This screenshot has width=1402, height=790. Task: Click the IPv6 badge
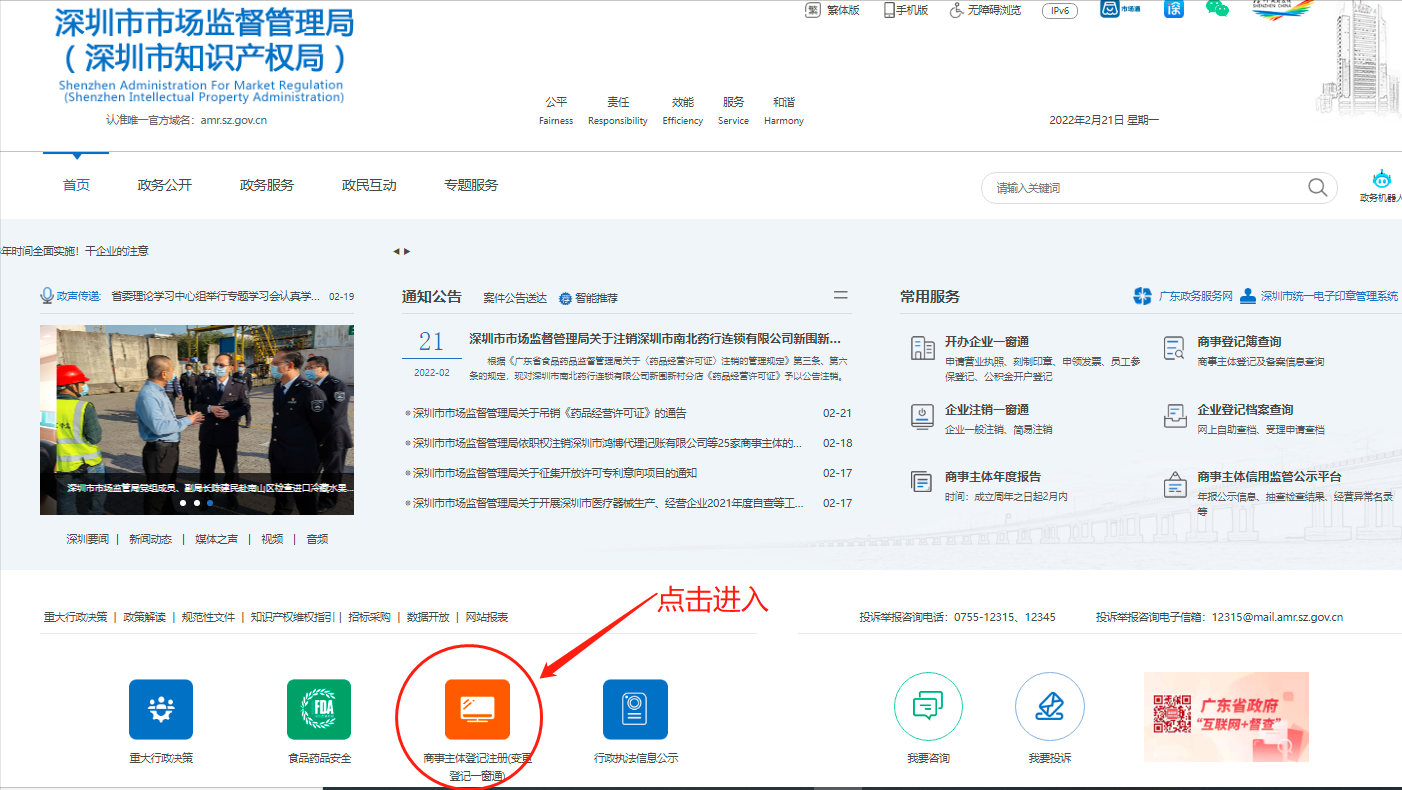[x=1059, y=11]
